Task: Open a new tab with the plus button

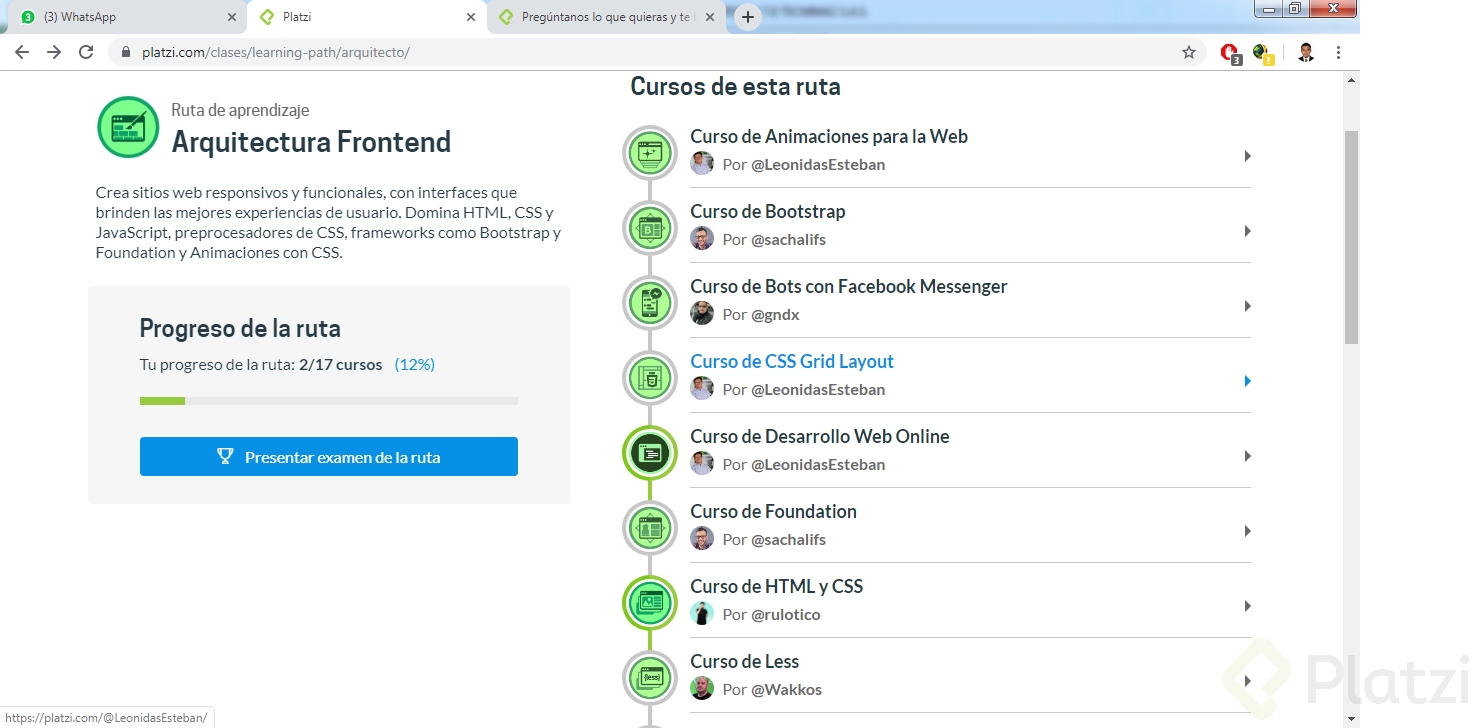Action: [747, 17]
